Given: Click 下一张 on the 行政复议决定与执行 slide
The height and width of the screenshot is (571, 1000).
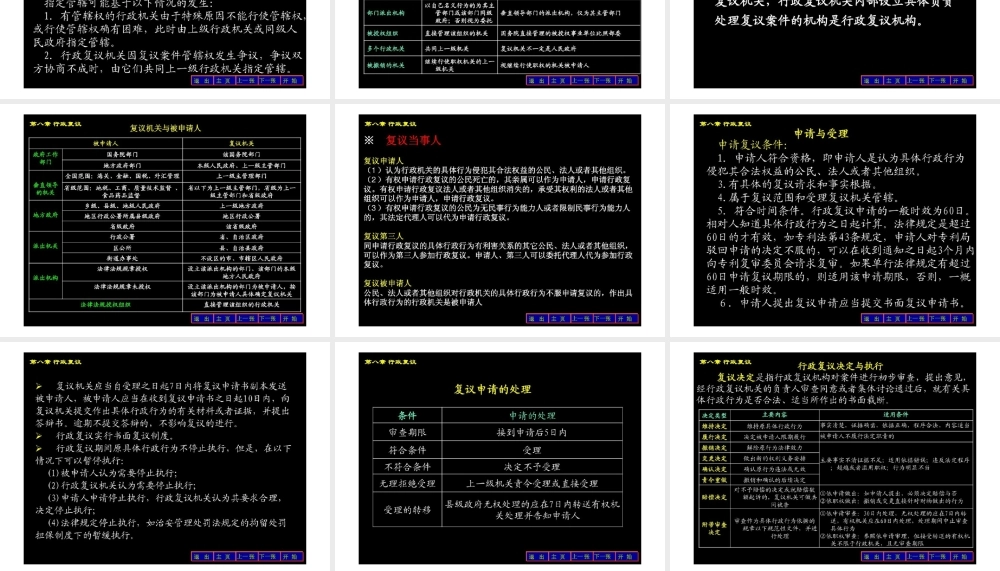Looking at the screenshot, I should 938,556.
